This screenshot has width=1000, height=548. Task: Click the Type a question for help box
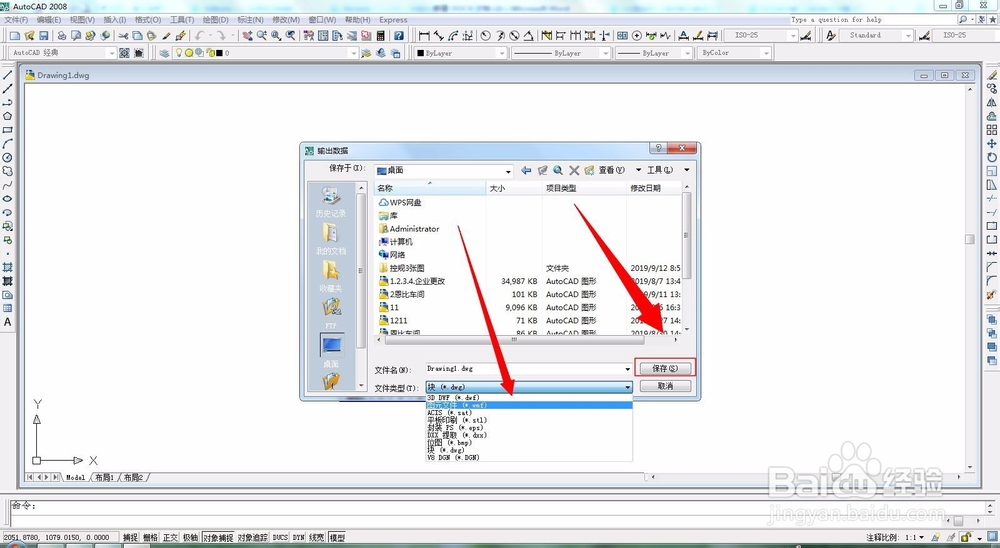click(872, 20)
